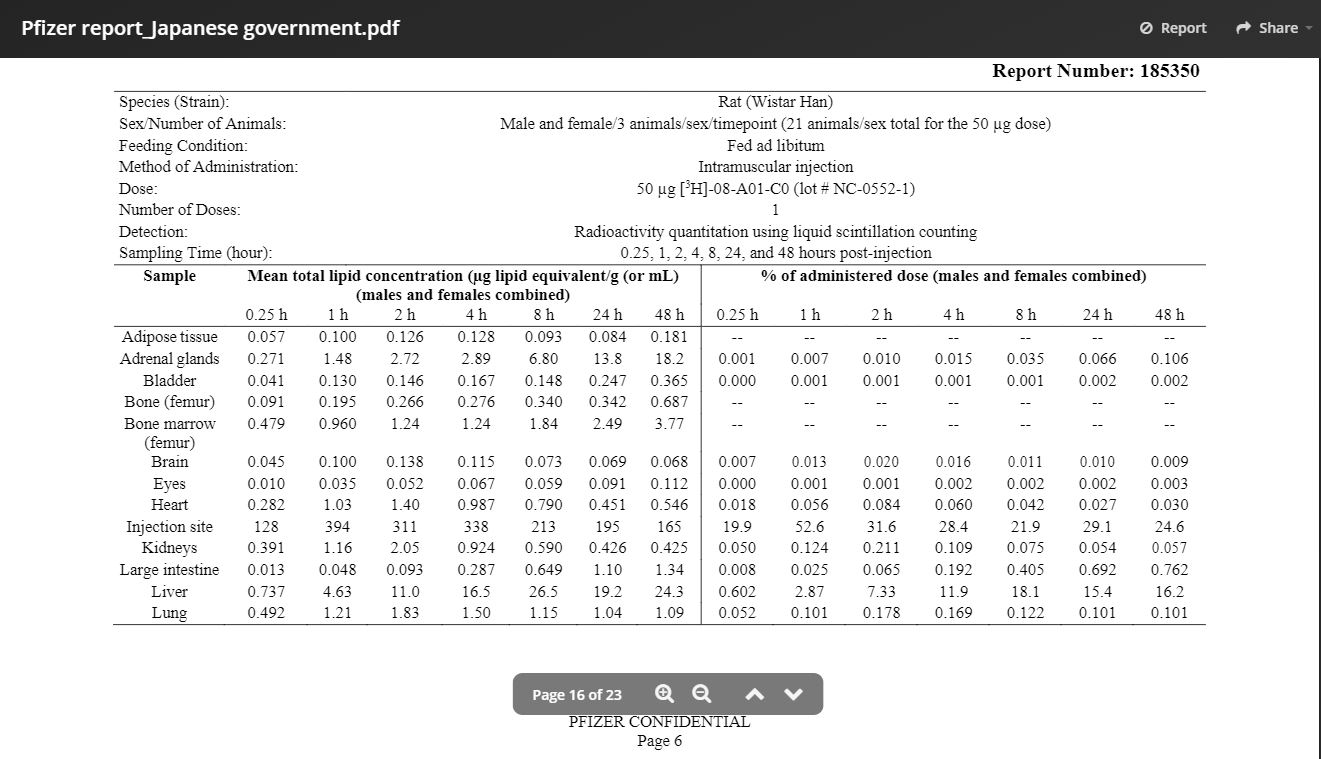
Task: Click the 'Page 16 of 23' indicator
Action: (x=576, y=694)
